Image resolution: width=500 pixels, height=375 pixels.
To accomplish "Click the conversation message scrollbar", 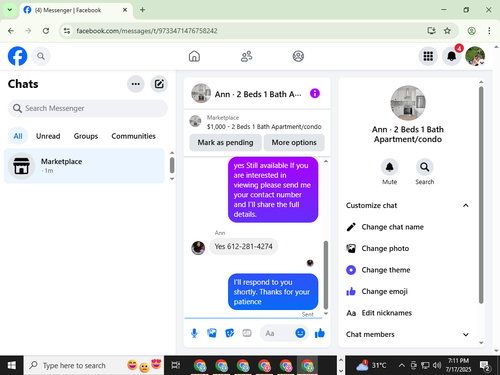I will [326, 275].
